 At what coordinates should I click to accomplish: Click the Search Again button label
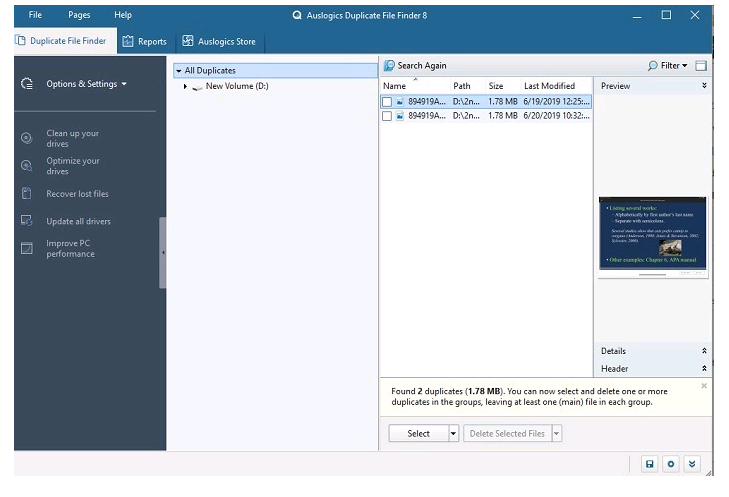pos(422,66)
